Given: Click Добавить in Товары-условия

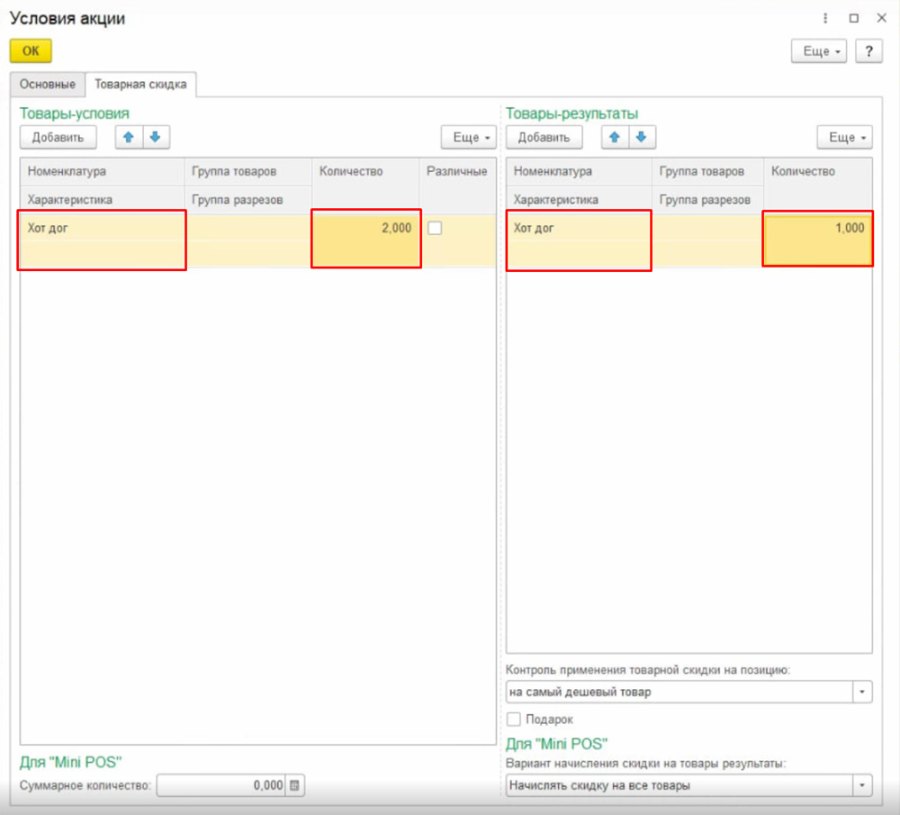Looking at the screenshot, I should tap(58, 137).
